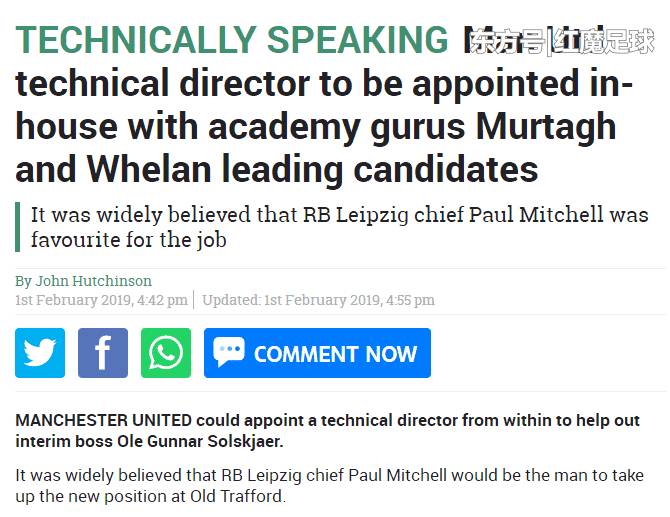Screen dimensions: 670x517
Task: Click the speech bubble comment icon
Action: [x=229, y=352]
